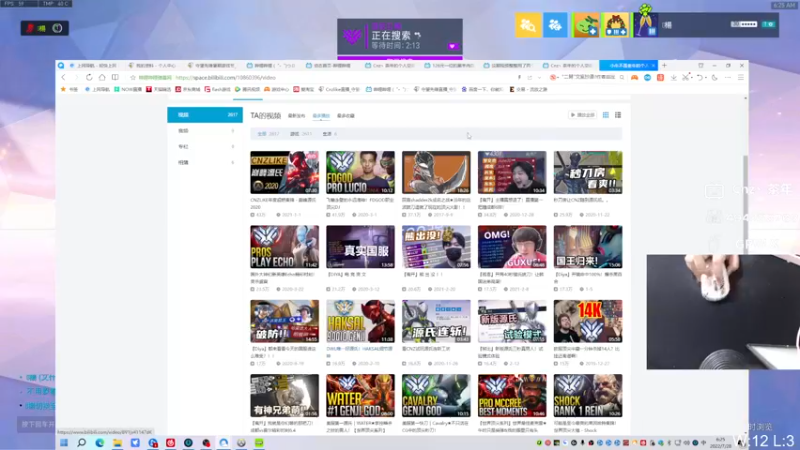Open the SHOCK RANK 1 REIN thumbnail
800x450 pixels.
[x=588, y=395]
